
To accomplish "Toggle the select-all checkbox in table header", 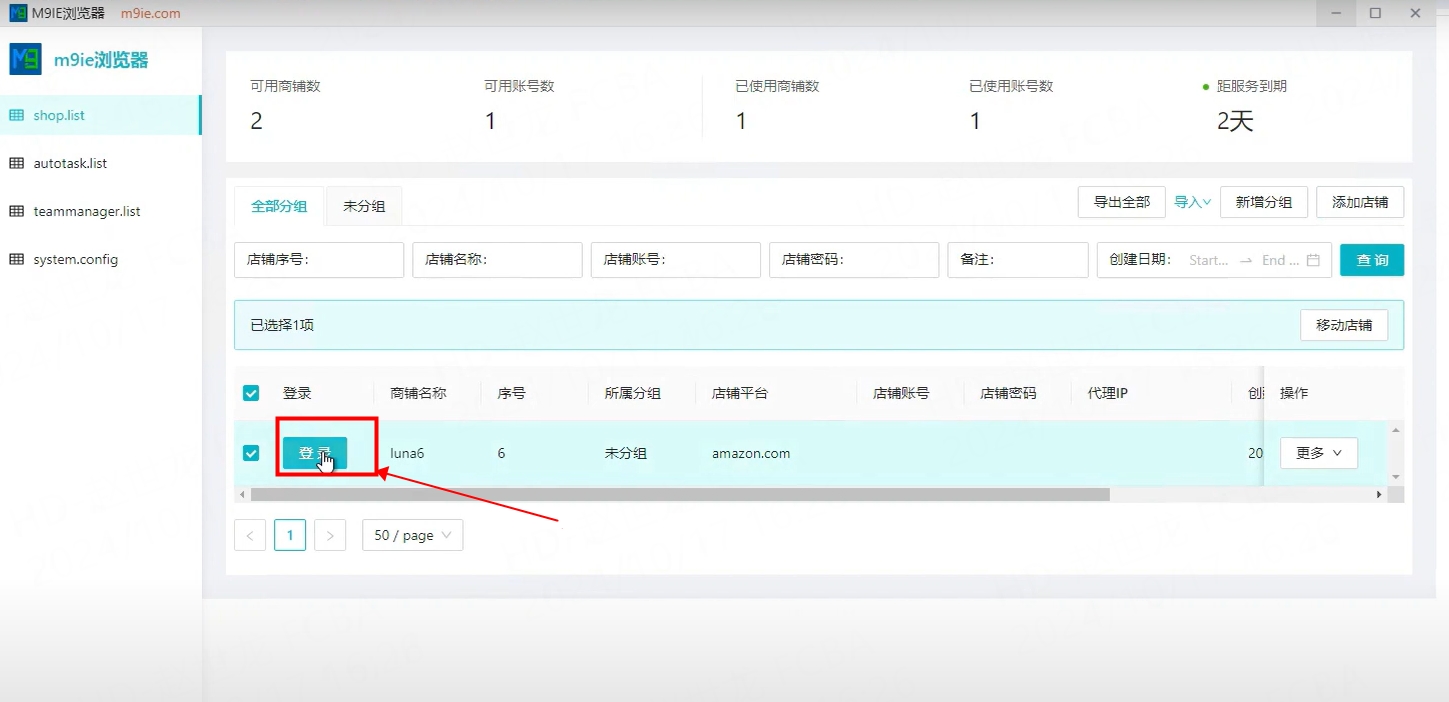I will click(x=251, y=393).
